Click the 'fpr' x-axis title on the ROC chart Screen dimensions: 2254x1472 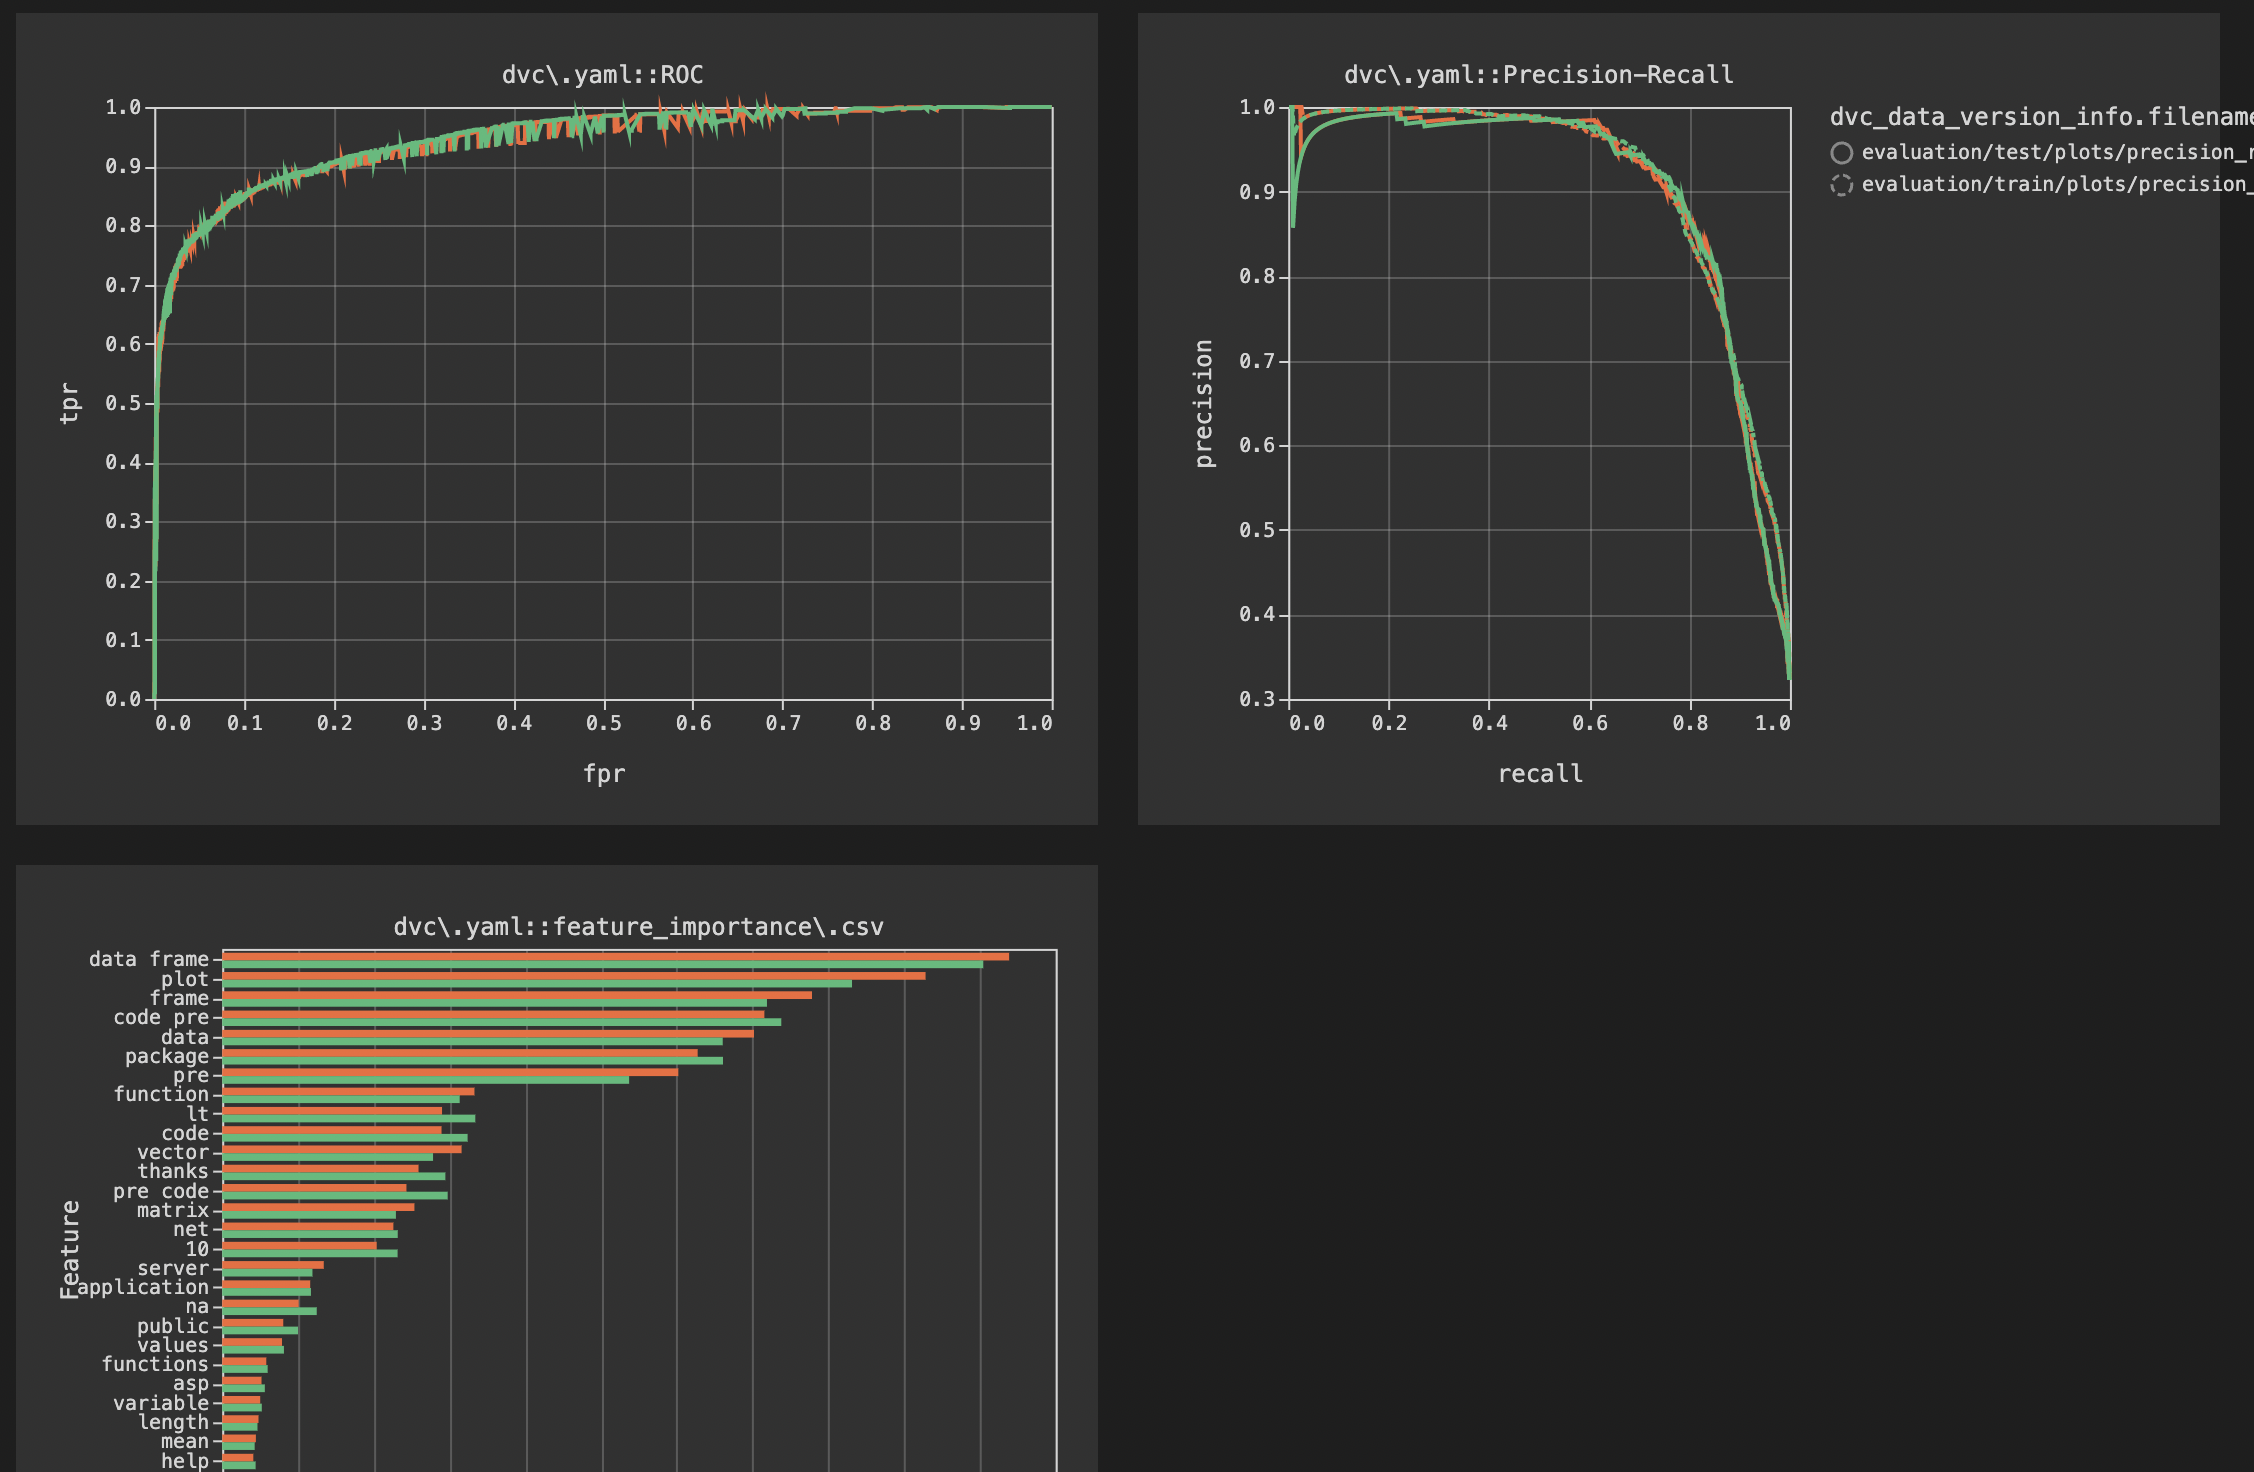(x=604, y=774)
